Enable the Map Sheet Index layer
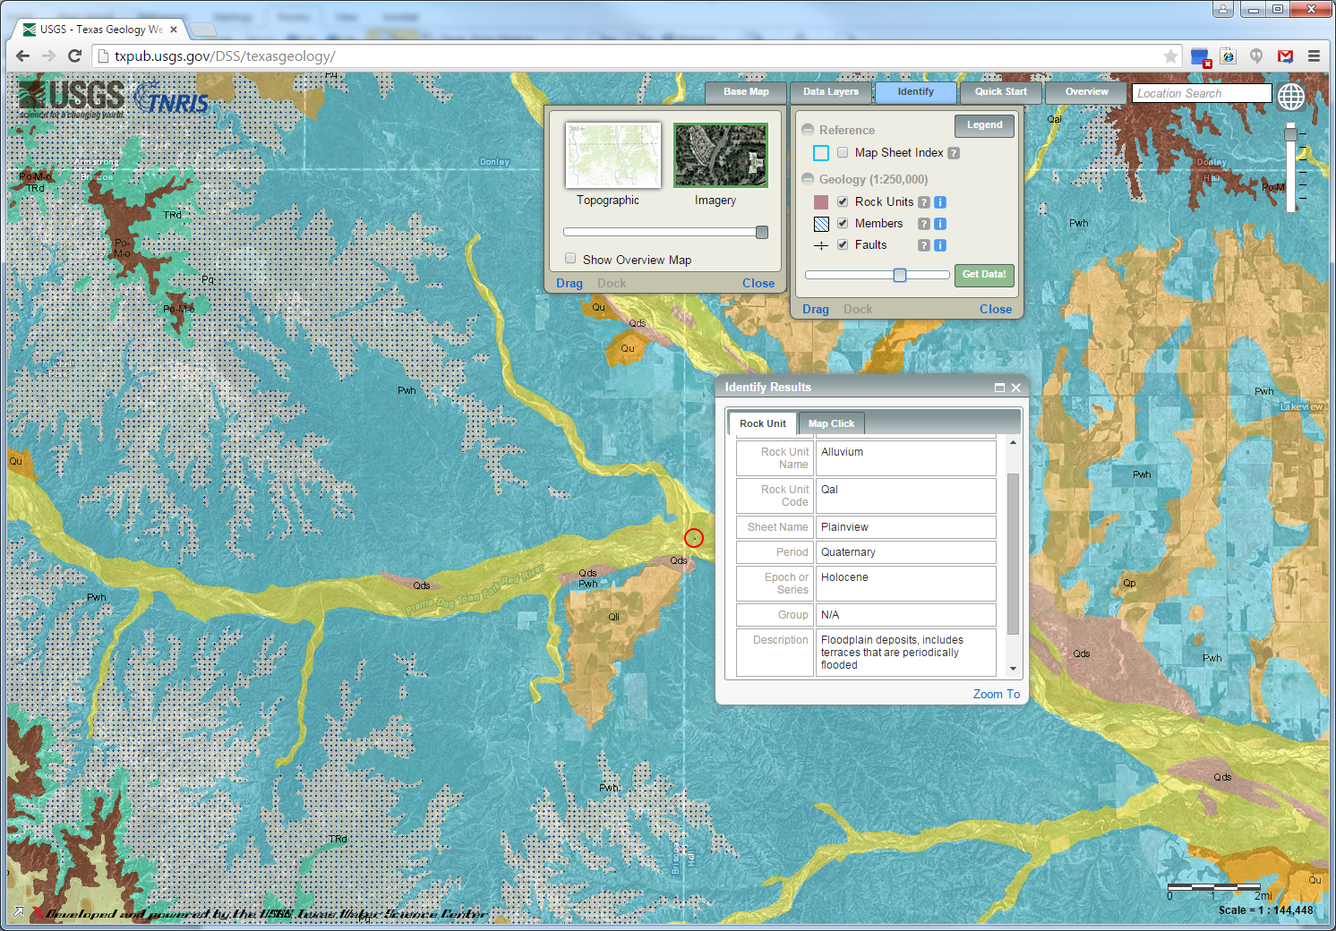Image resolution: width=1336 pixels, height=931 pixels. point(843,153)
